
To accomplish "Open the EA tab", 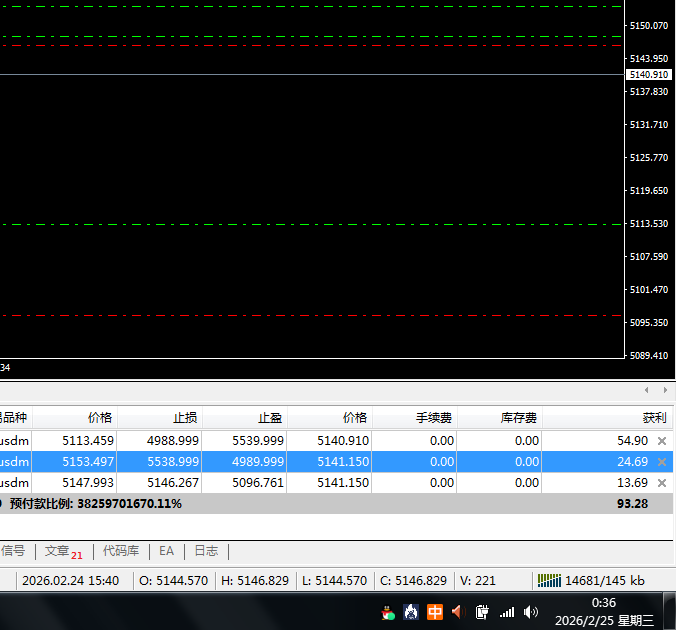I will [x=166, y=551].
